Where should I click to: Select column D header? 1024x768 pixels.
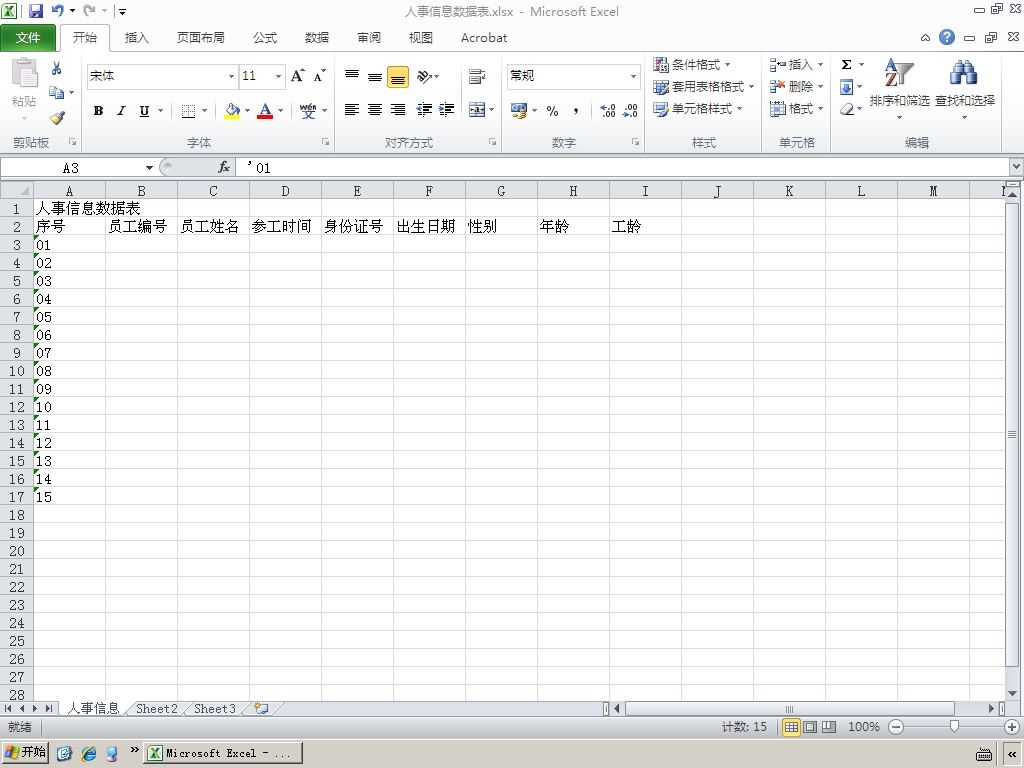pos(285,191)
